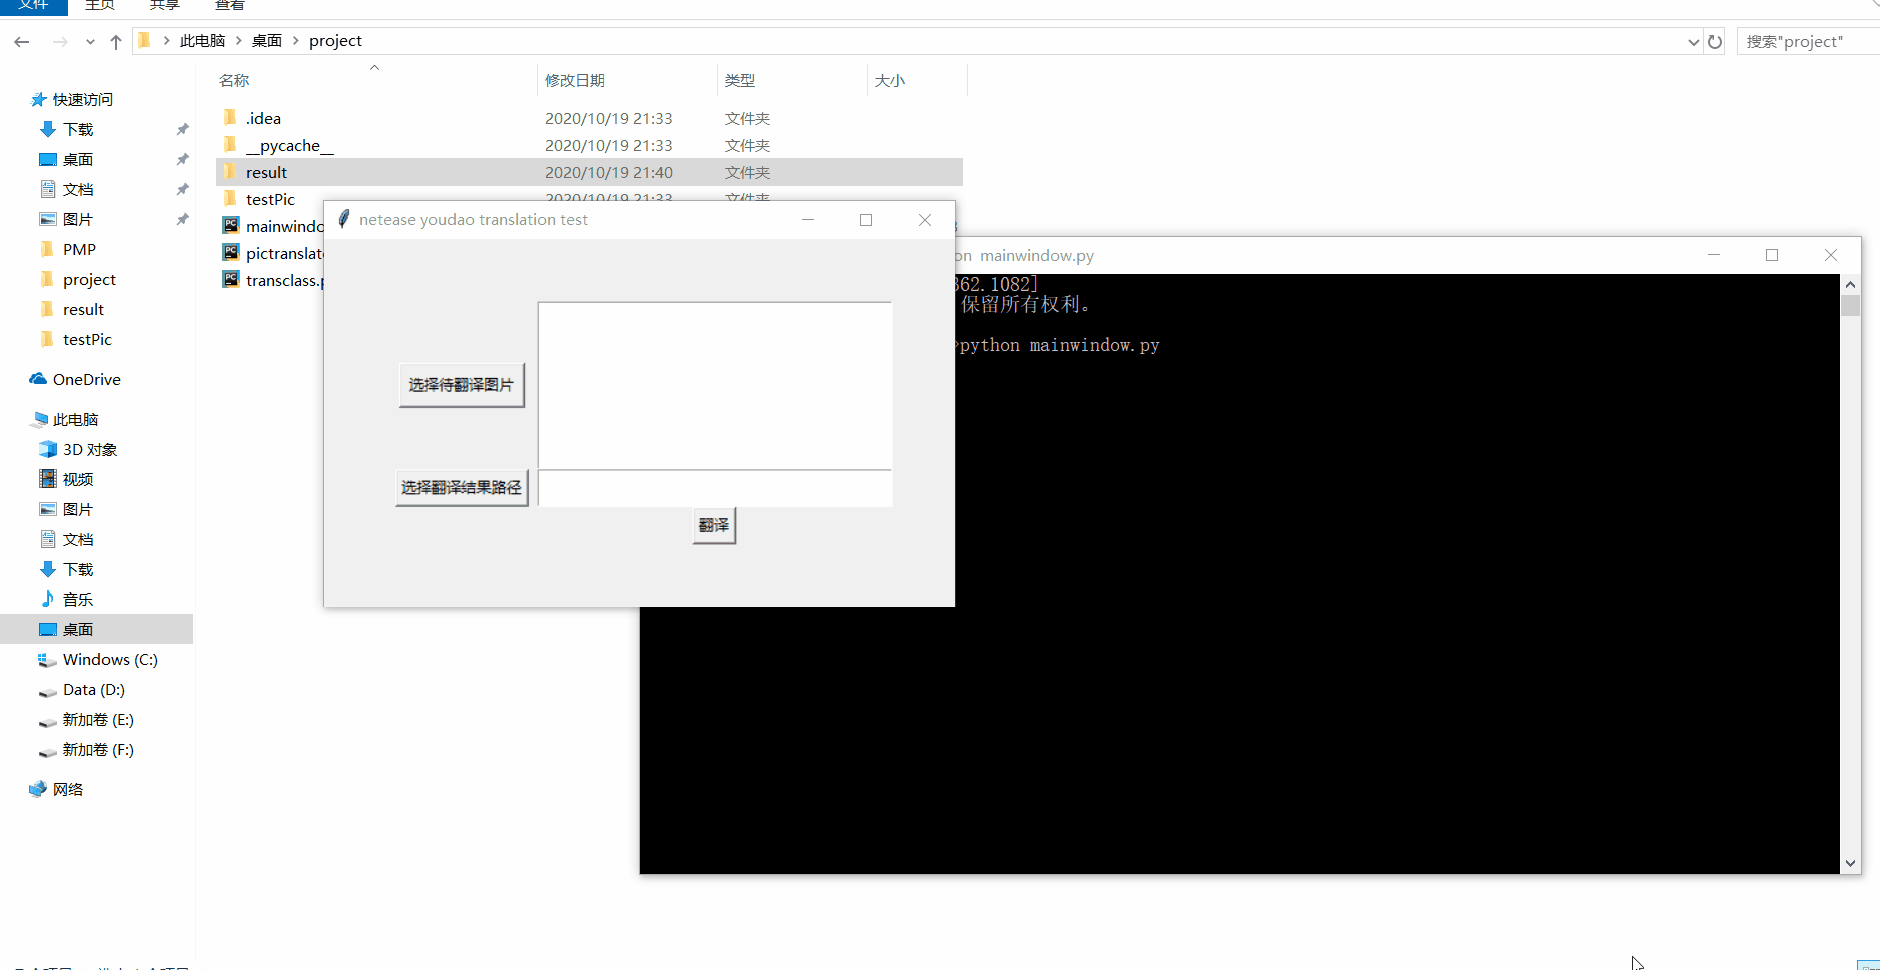
Task: Click the 共享 ribbon tab
Action: (x=164, y=6)
